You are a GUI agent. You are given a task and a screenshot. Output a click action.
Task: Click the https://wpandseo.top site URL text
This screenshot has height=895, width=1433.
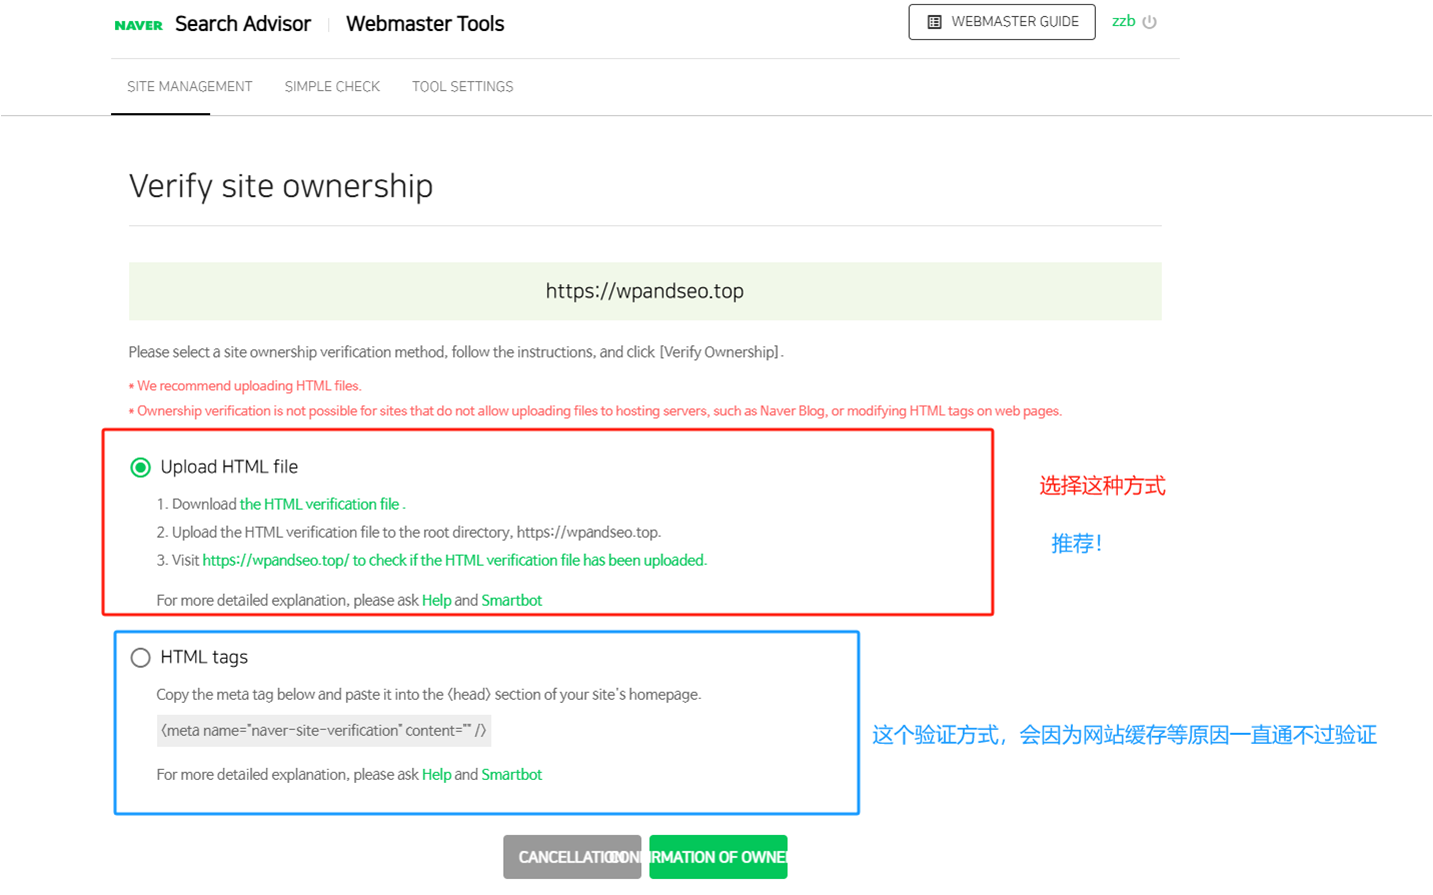tap(645, 291)
